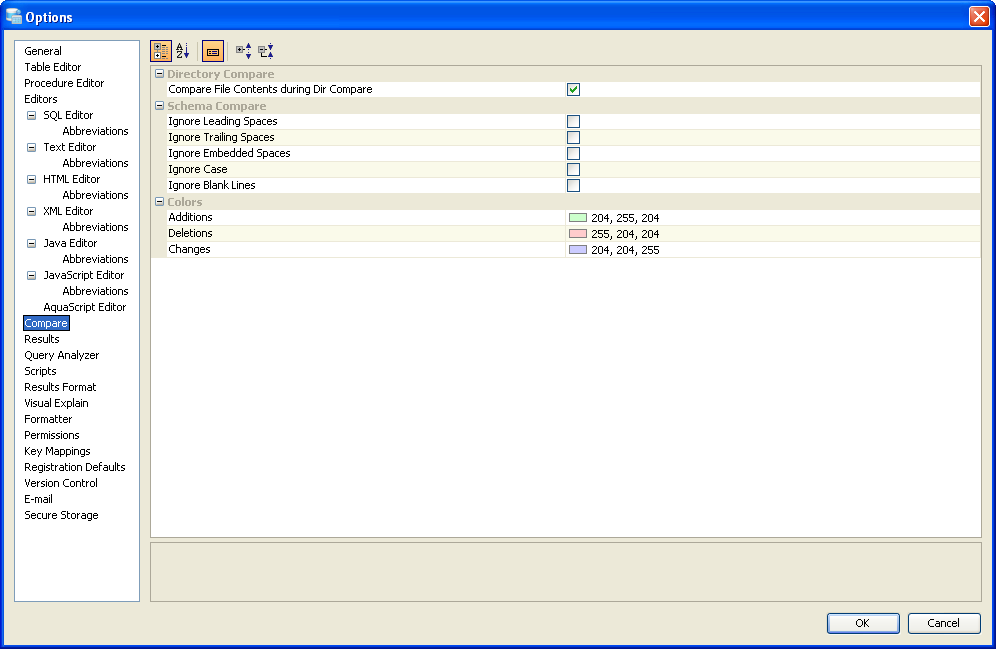Open XML Editor options
Viewport: 996px width, 649px height.
(68, 211)
